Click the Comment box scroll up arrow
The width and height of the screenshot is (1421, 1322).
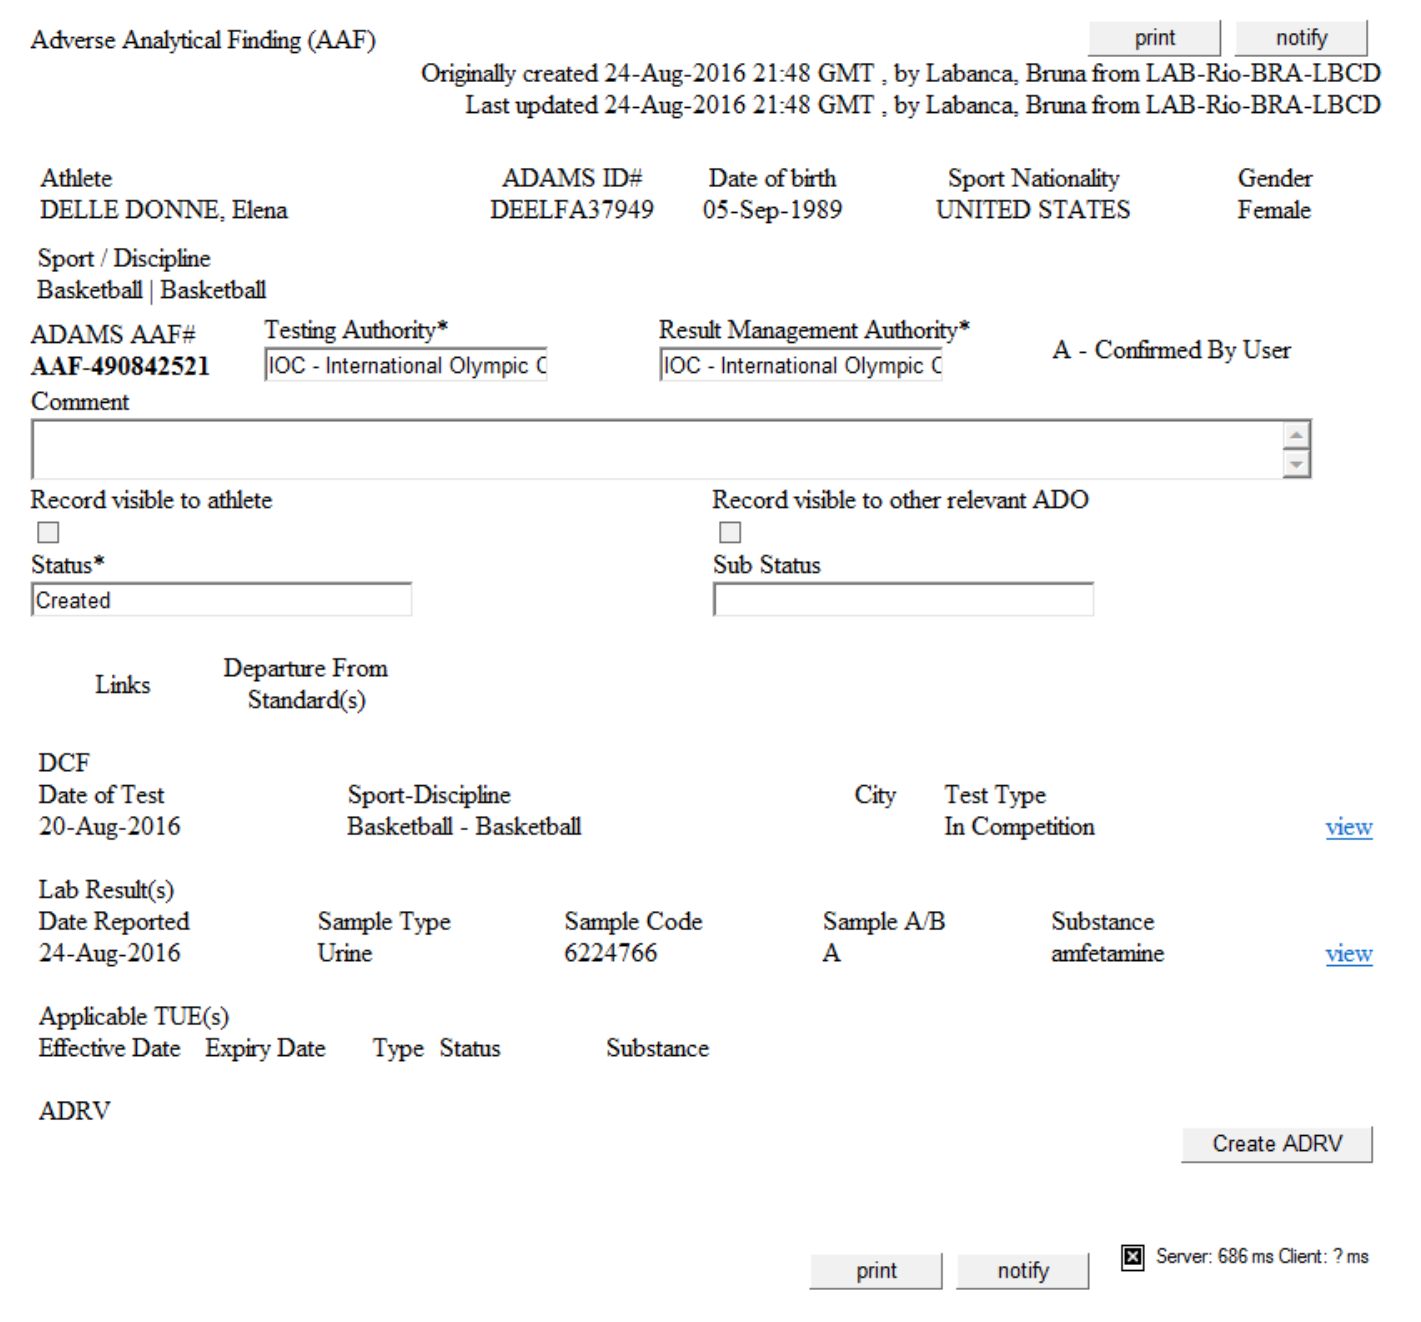click(x=1296, y=435)
